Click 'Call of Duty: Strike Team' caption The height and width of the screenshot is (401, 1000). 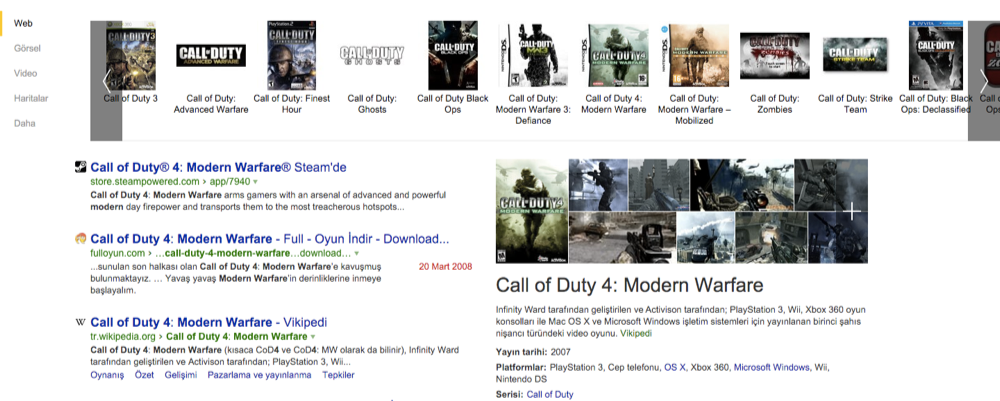855,104
